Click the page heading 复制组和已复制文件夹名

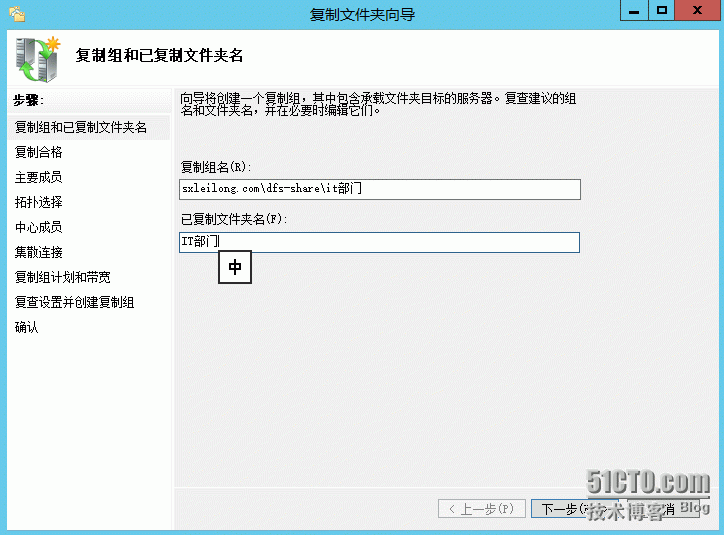pyautogui.click(x=159, y=55)
